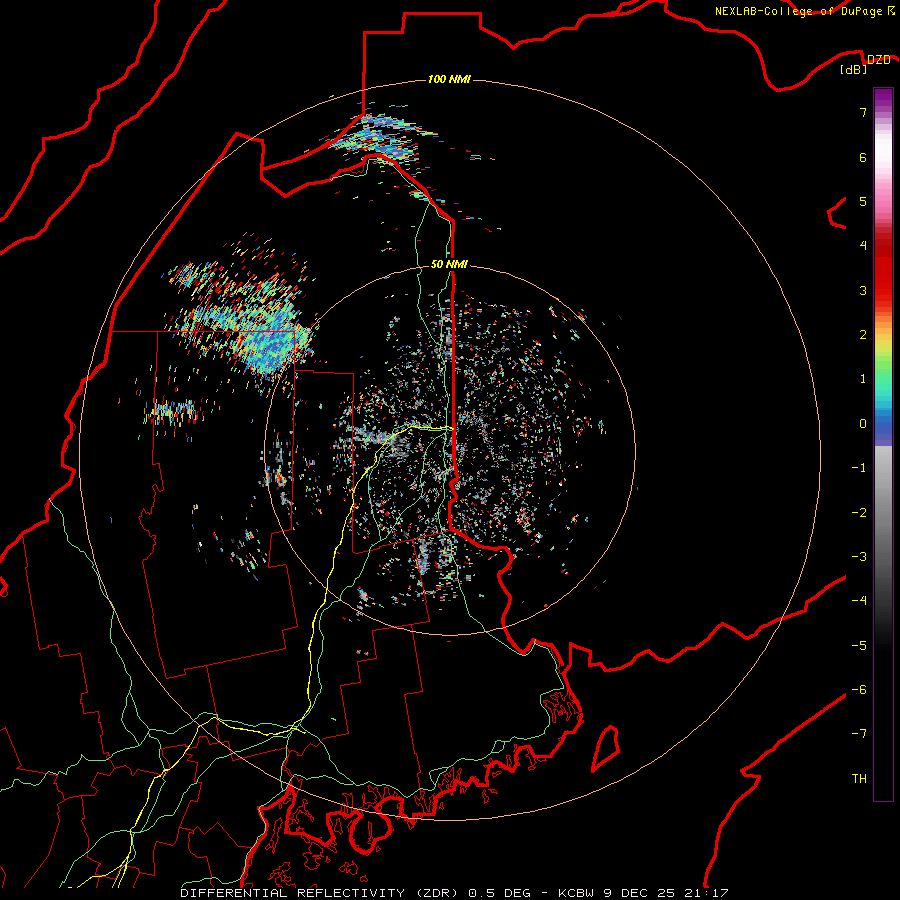Click the 9 DEC 25 21:17 timestamp
The height and width of the screenshot is (900, 900).
666,893
